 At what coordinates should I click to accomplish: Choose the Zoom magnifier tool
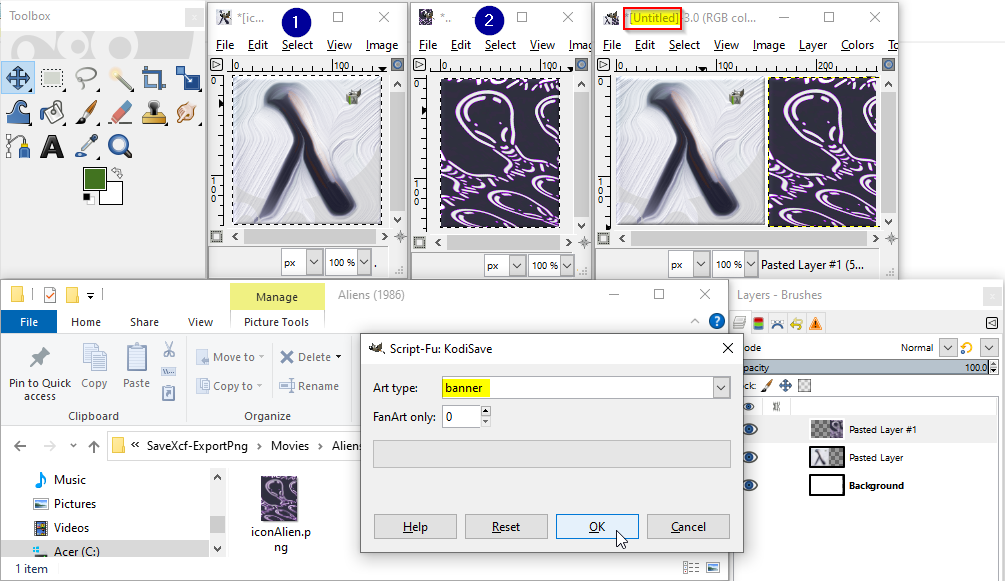(x=120, y=147)
